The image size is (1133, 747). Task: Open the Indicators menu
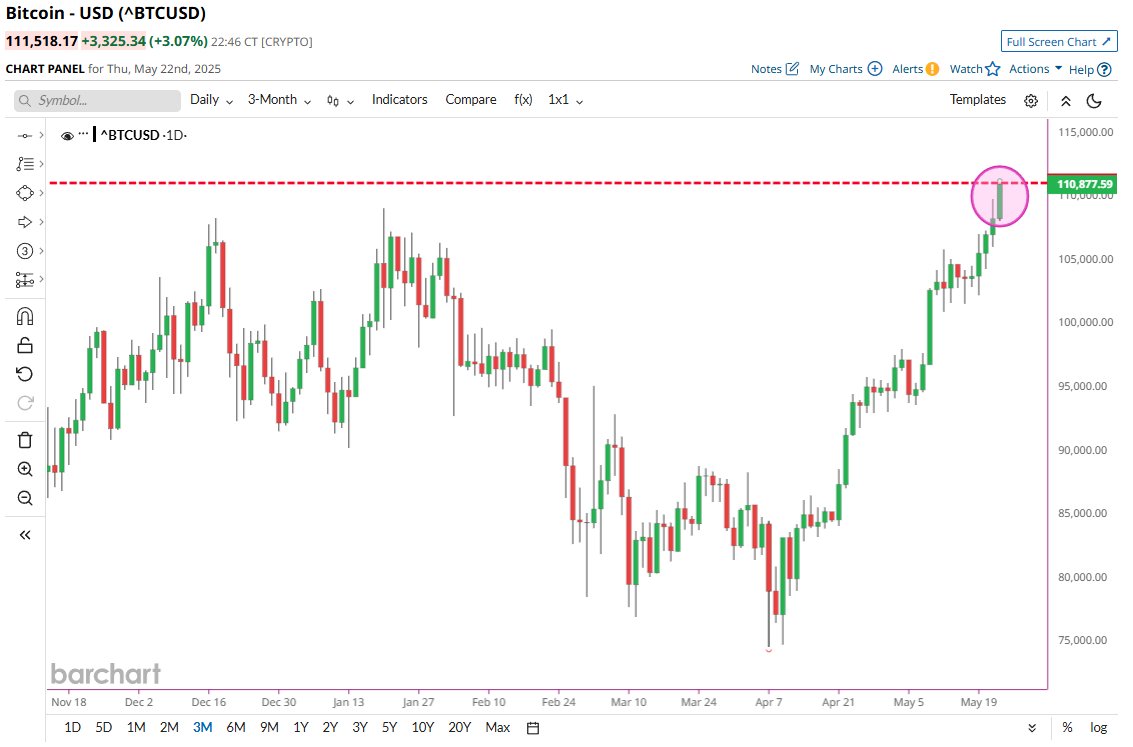[400, 100]
